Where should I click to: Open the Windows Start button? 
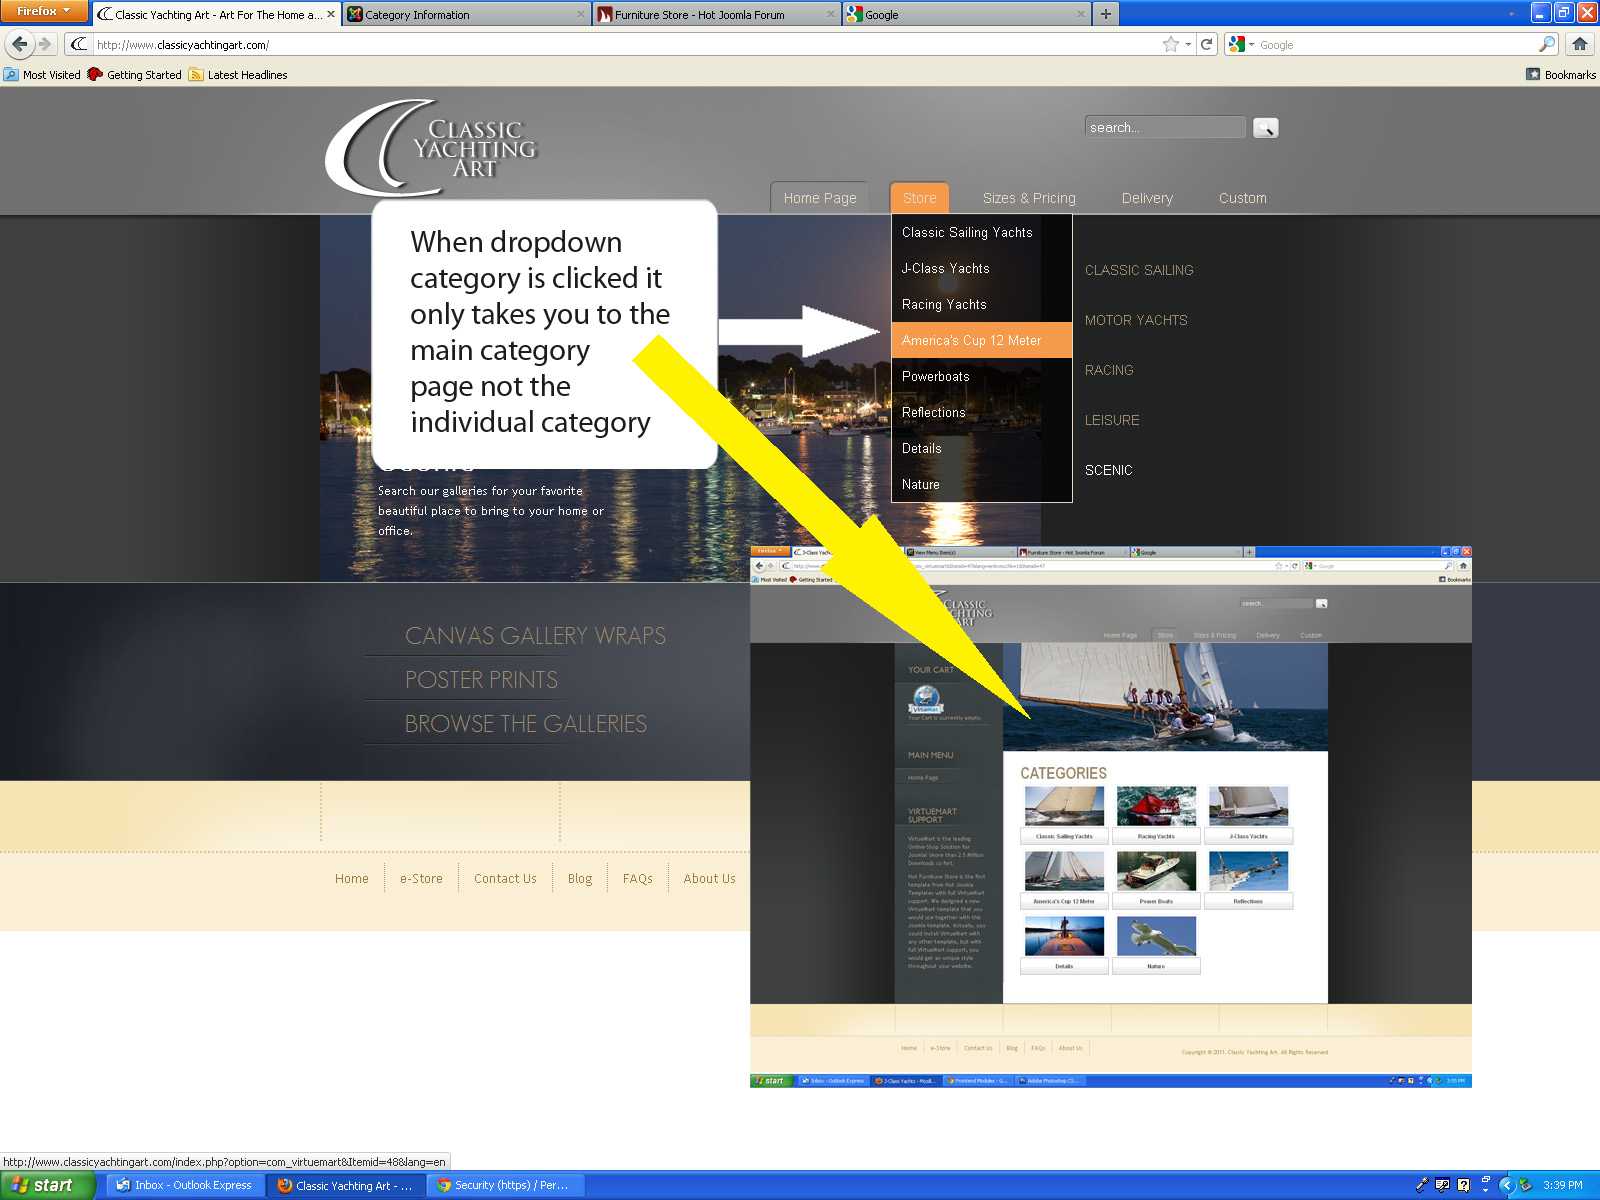coord(45,1185)
